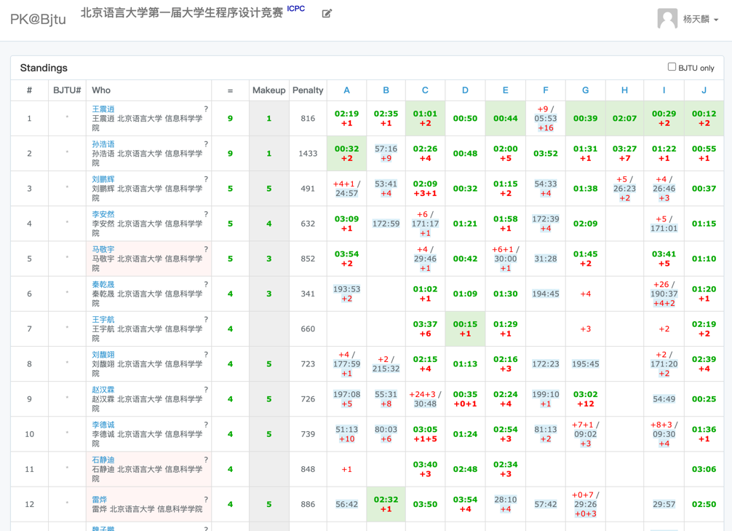Click the BJTU# column header
Image resolution: width=732 pixels, height=531 pixels.
pos(67,90)
